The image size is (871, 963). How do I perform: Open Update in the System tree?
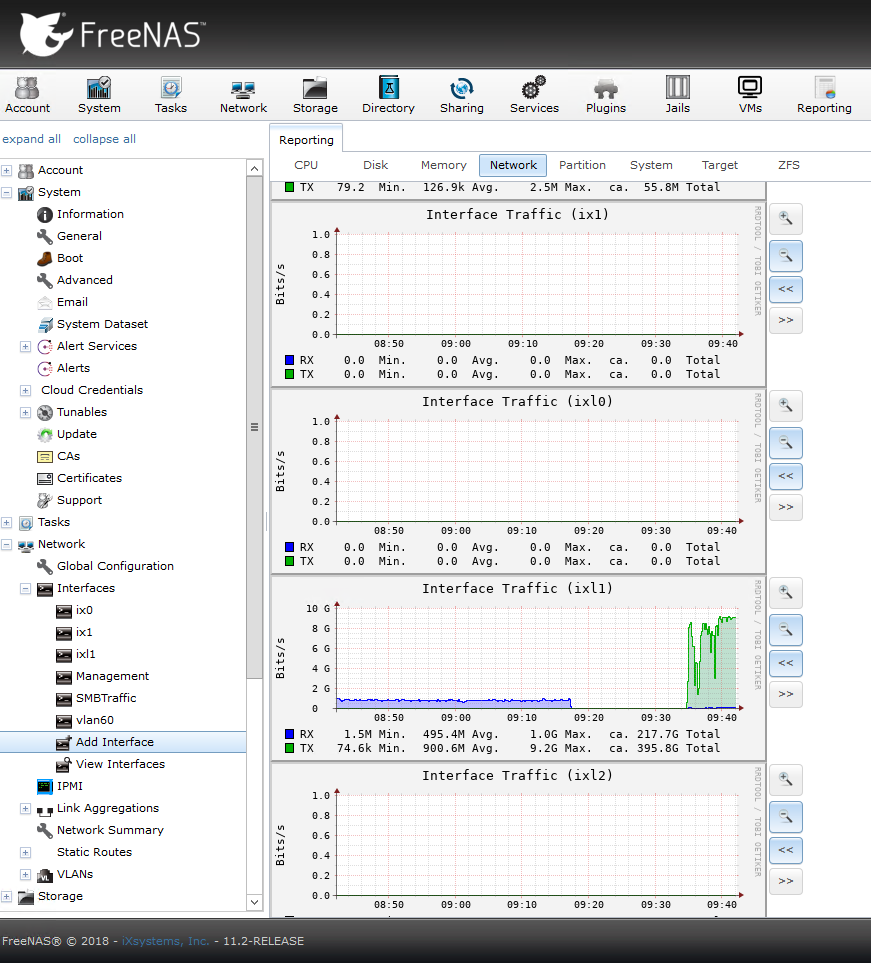76,434
